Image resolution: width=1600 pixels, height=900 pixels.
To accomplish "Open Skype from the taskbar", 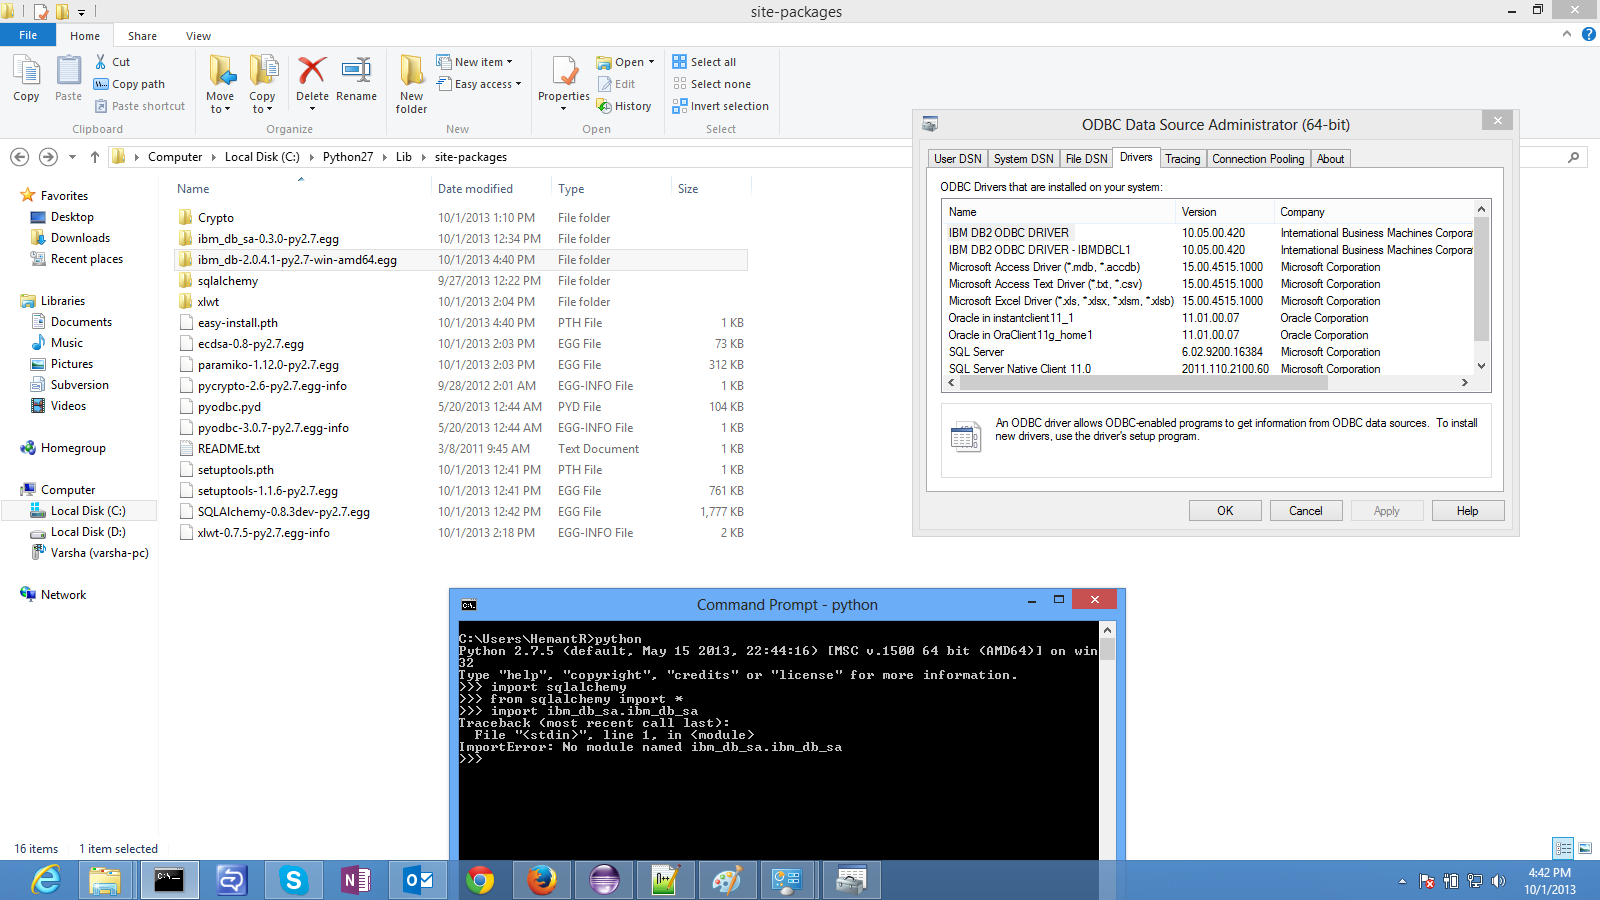I will 293,880.
